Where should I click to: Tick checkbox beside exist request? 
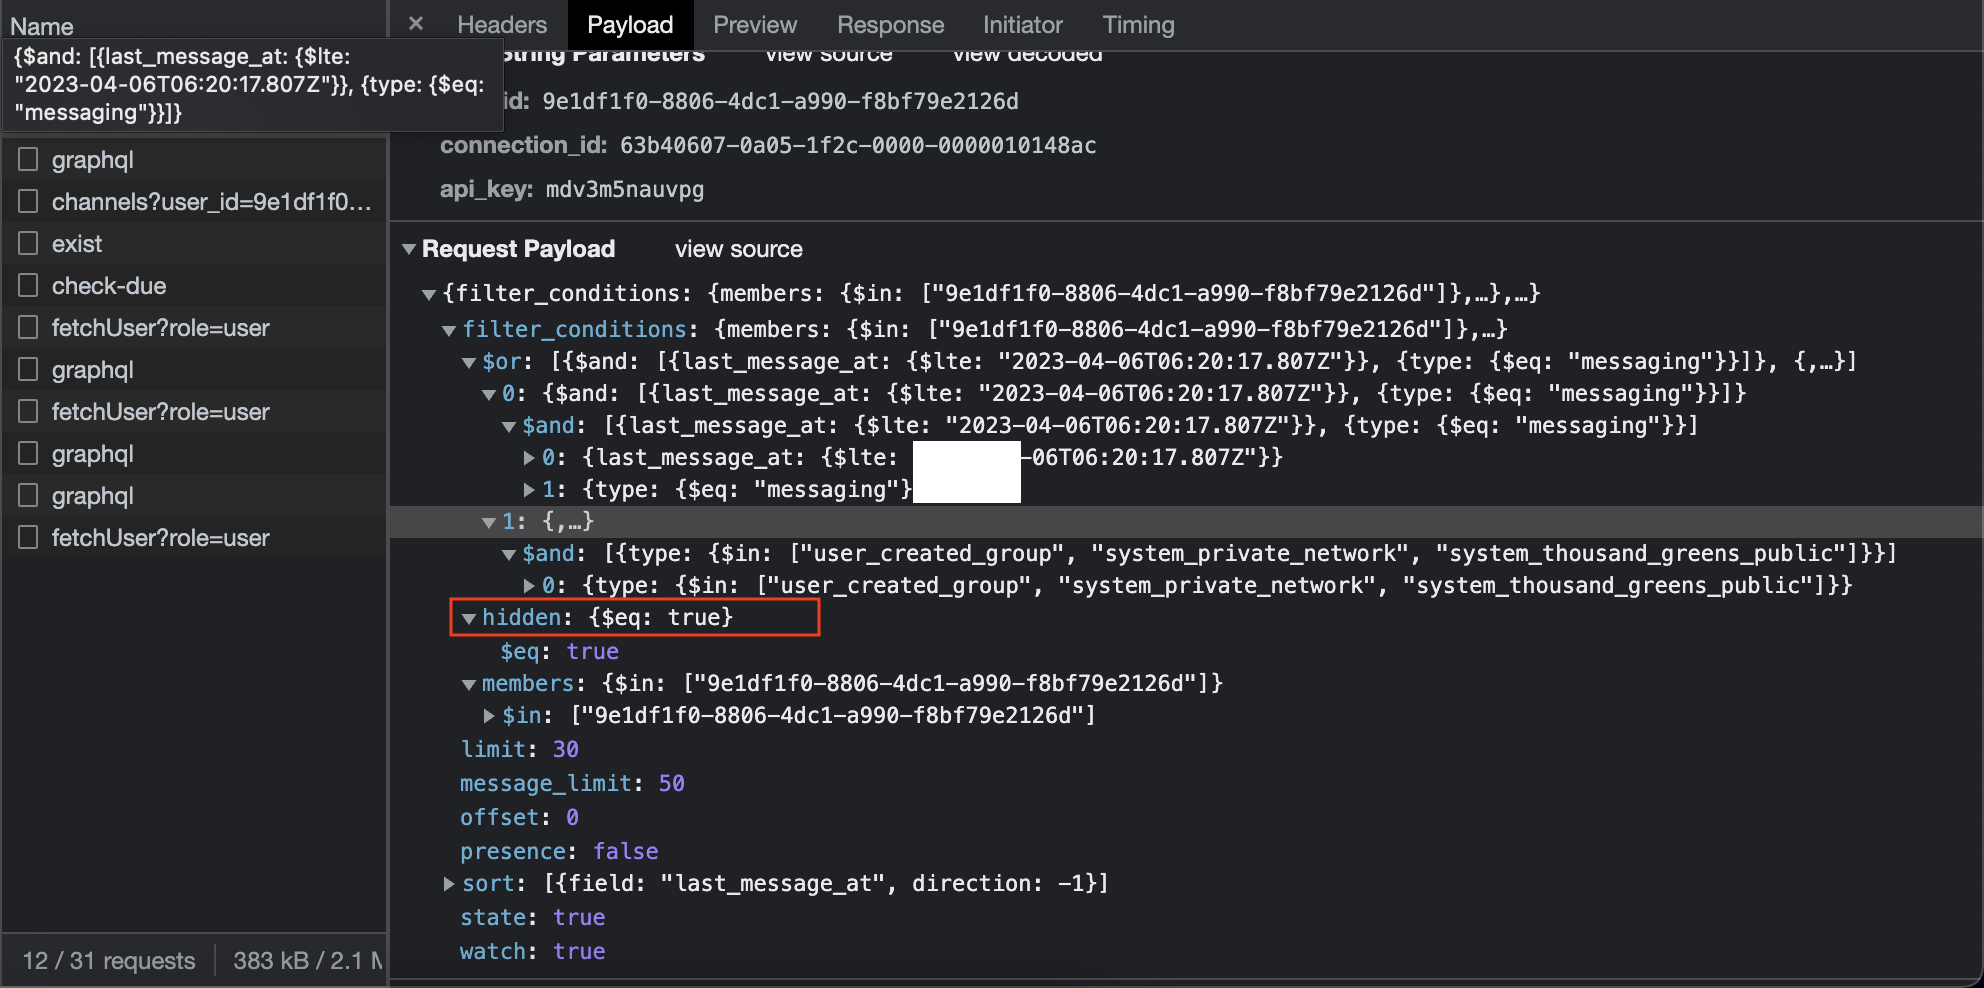[29, 243]
